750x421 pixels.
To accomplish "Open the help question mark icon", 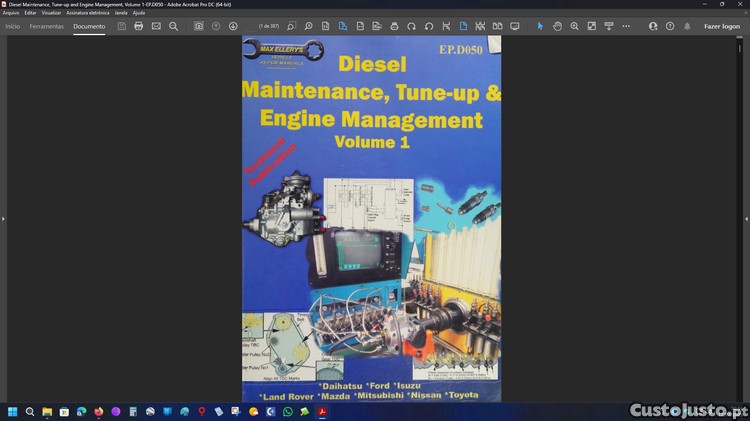I will (x=670, y=26).
